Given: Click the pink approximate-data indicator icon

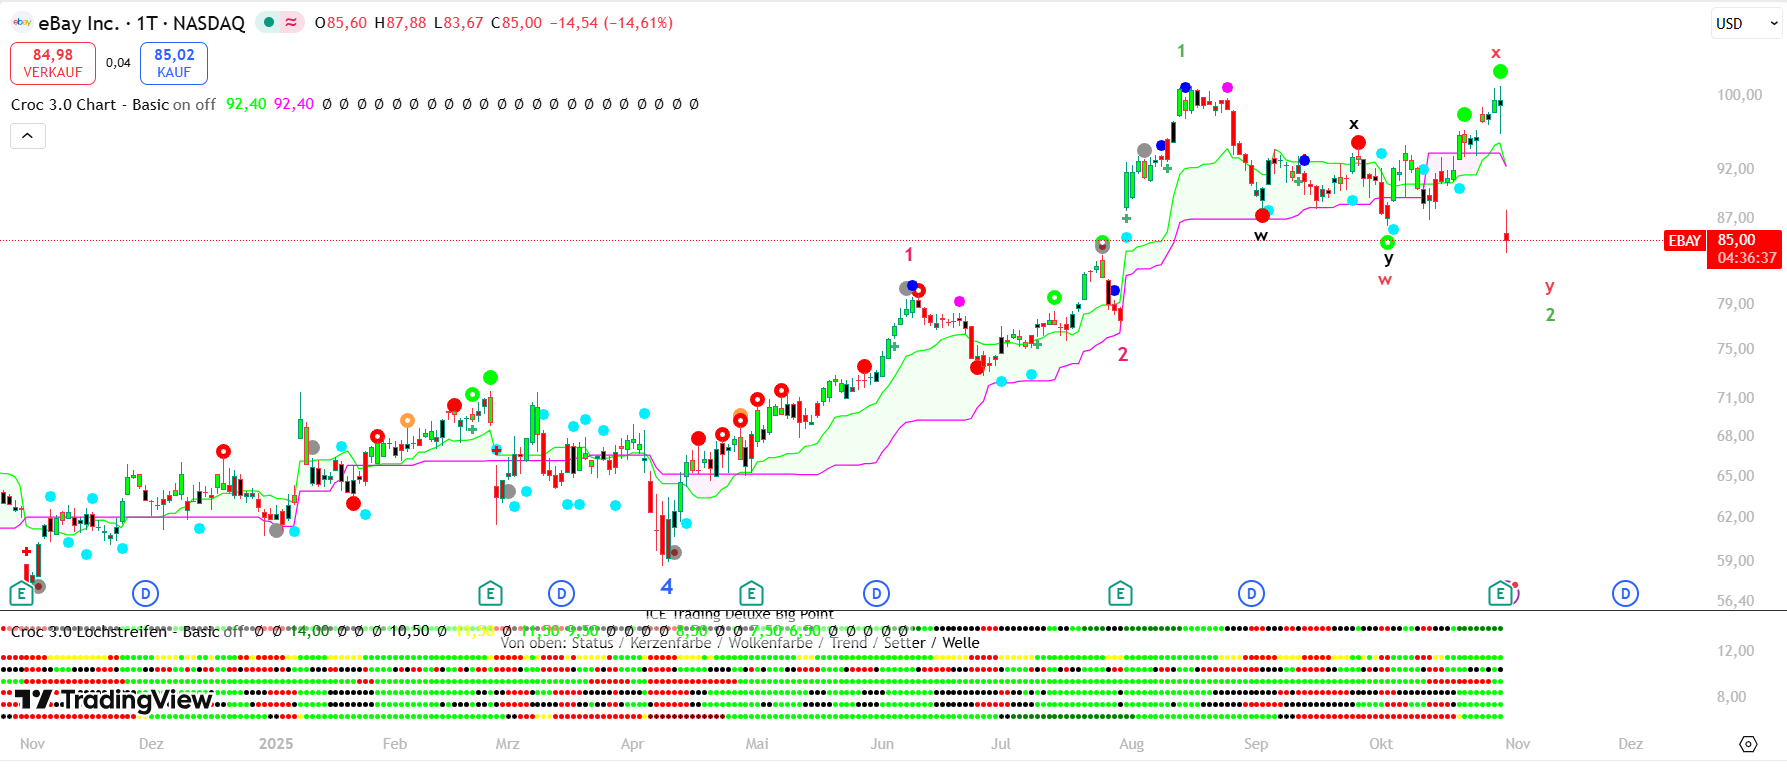Looking at the screenshot, I should tap(291, 22).
